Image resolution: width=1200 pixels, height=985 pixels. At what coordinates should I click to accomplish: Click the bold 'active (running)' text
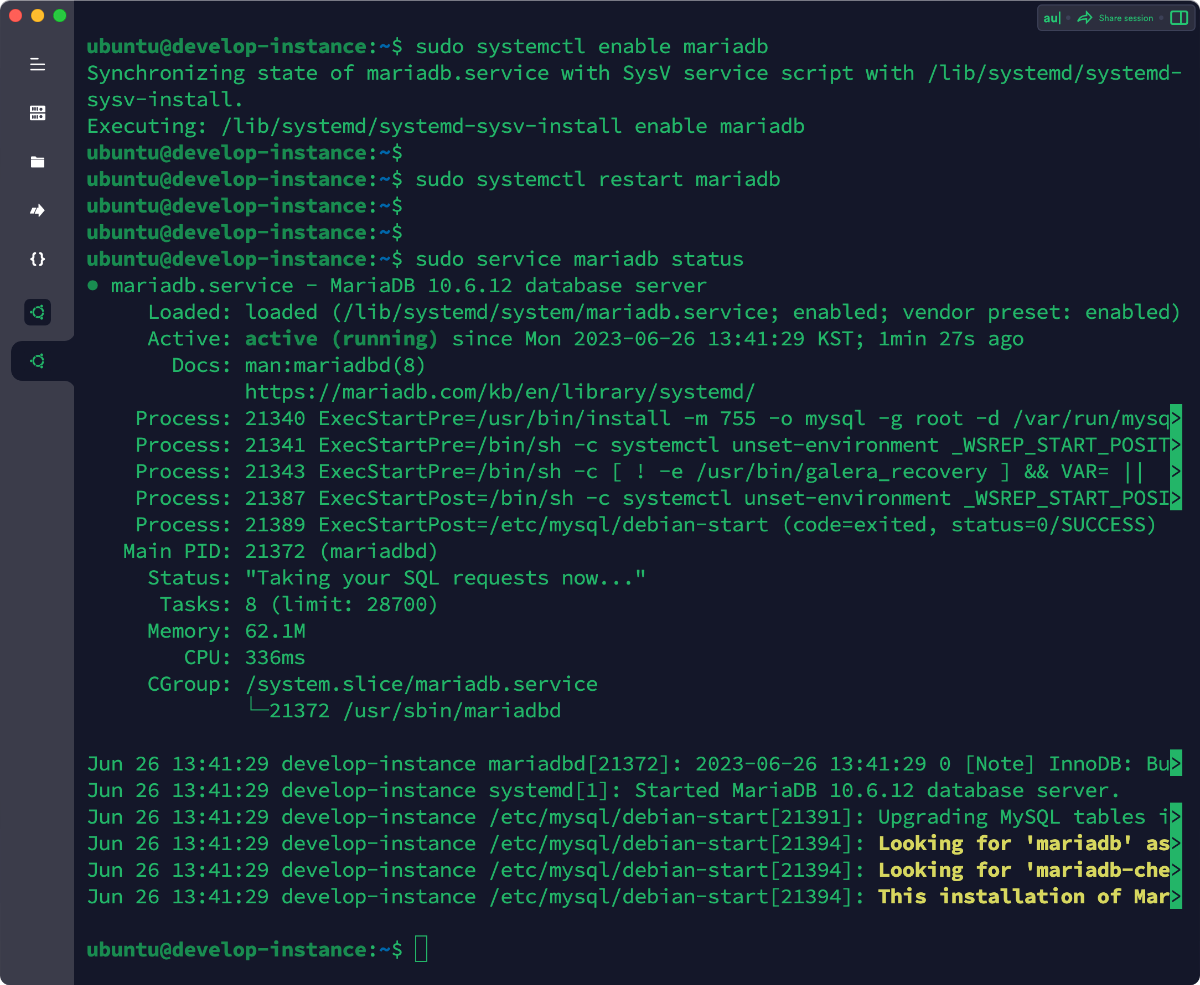342,338
